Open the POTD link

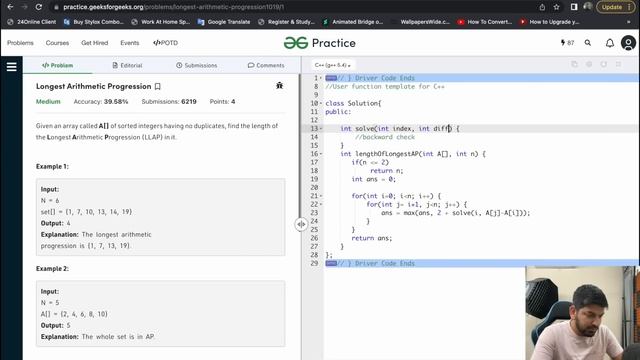pos(165,43)
